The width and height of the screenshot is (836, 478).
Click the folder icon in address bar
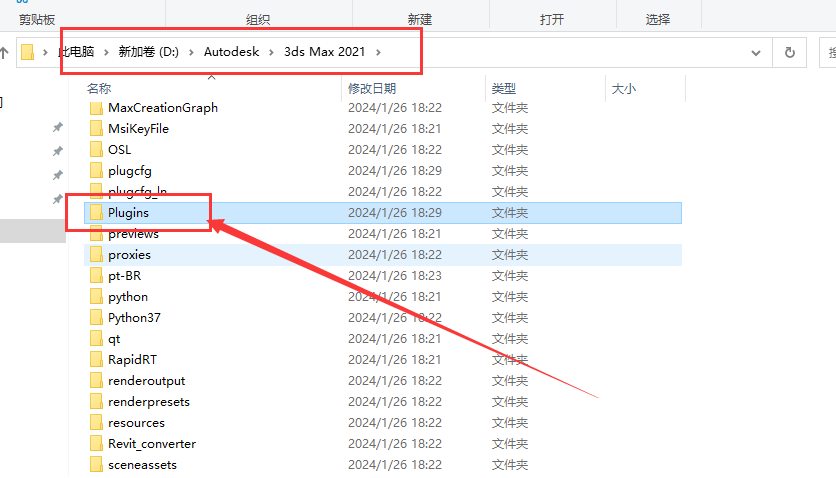click(x=28, y=52)
